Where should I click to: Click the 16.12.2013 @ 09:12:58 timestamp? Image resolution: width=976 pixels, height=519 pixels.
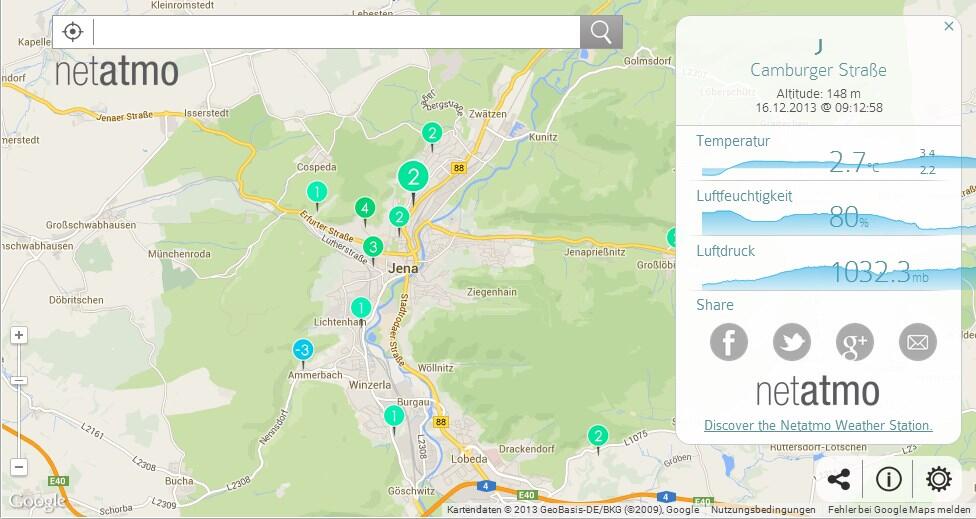819,108
